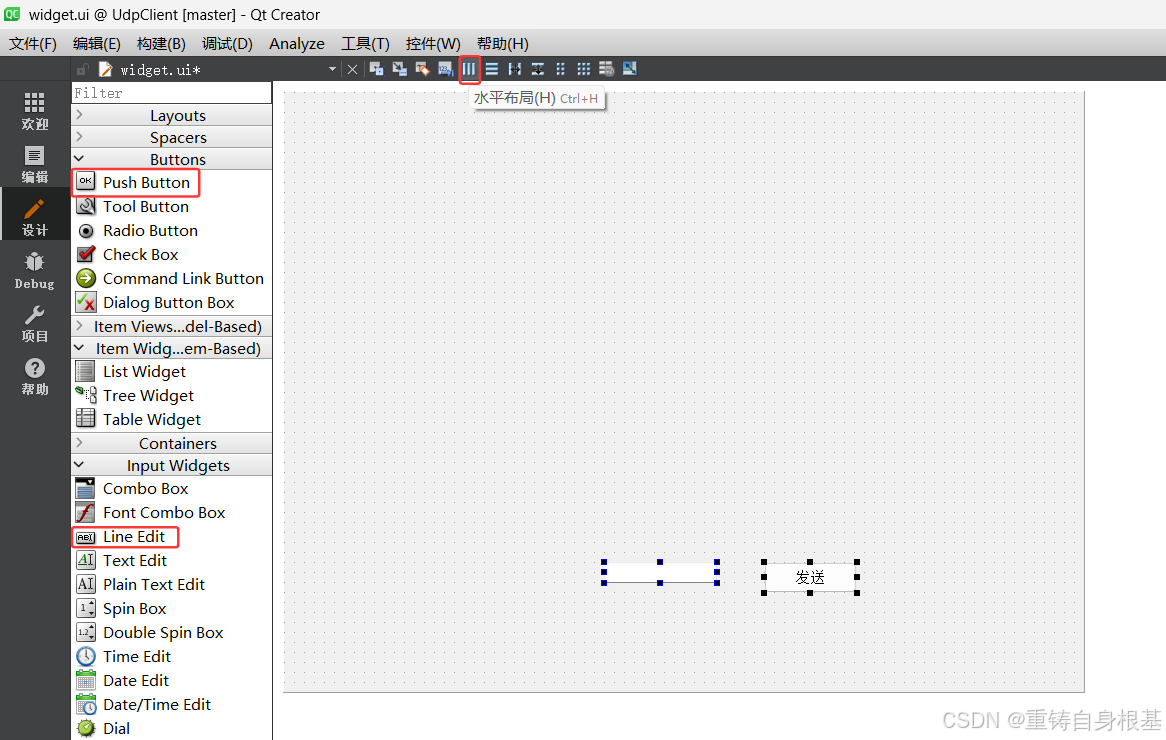Switch to the Edit (编辑) mode in sidebar

(34, 164)
